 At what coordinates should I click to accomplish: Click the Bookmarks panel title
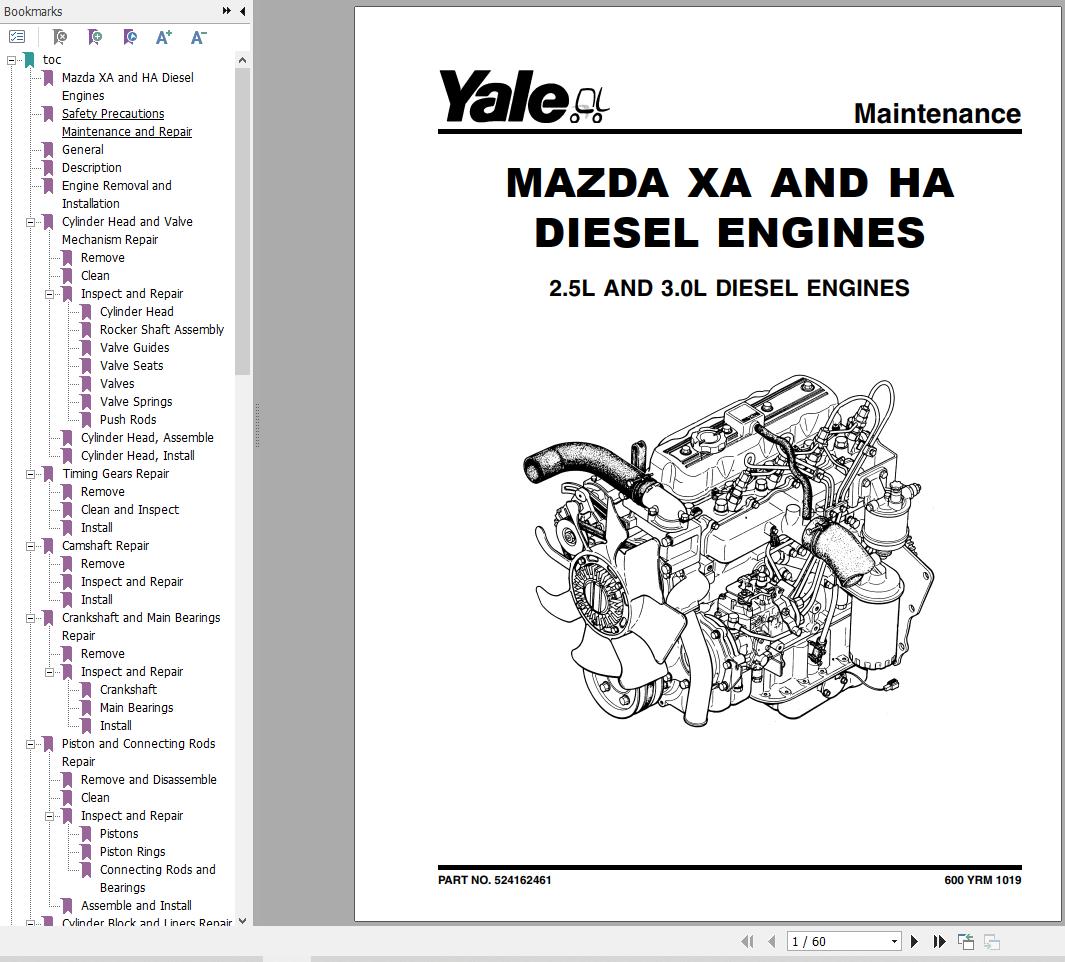click(33, 12)
